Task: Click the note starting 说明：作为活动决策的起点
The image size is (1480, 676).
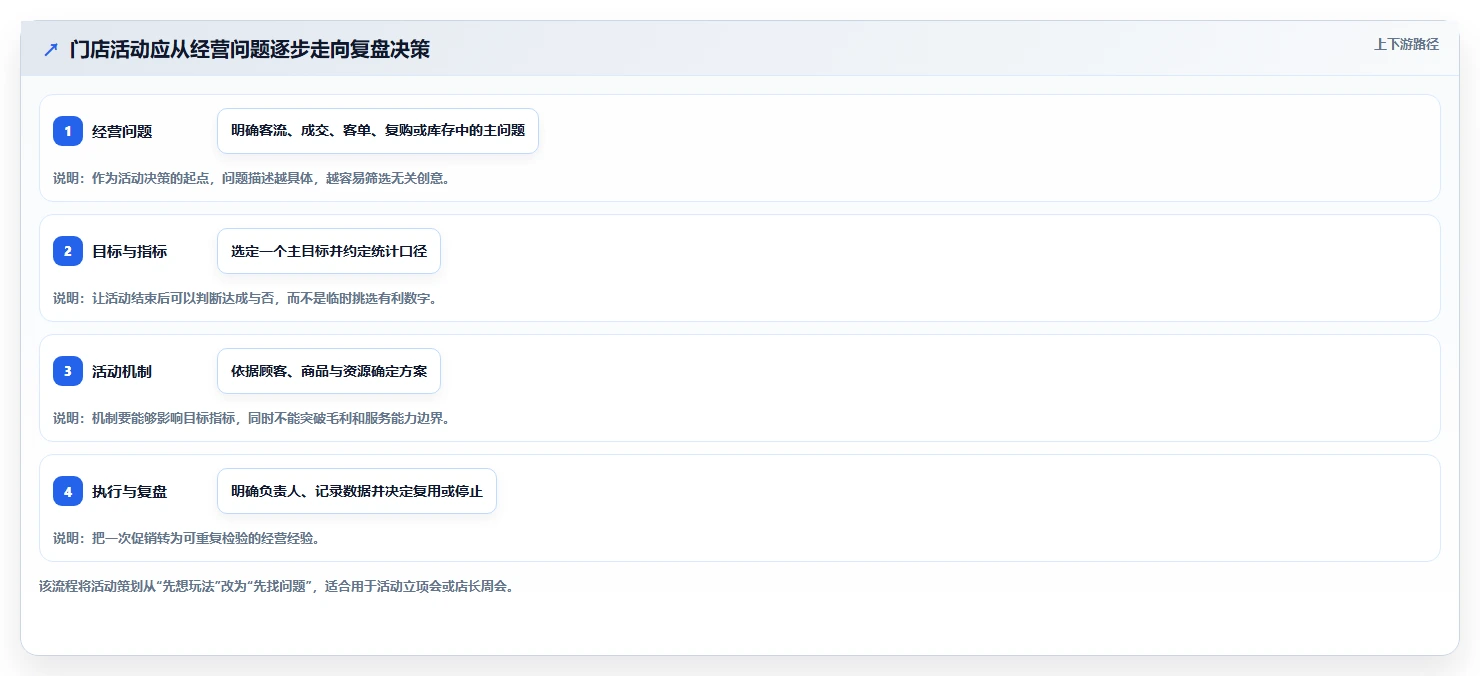Action: coord(251,178)
